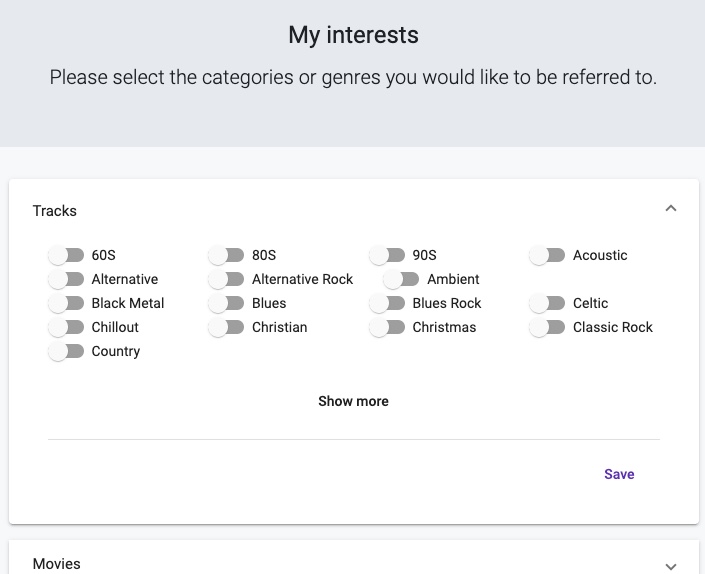Enable the Christian genre switch
The height and width of the screenshot is (574, 705).
(x=227, y=327)
